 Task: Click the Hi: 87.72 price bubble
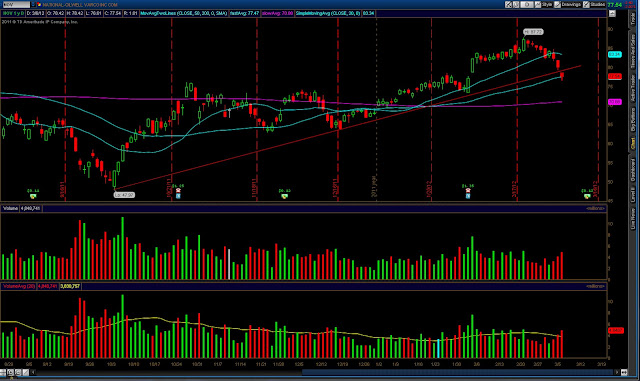pos(533,32)
